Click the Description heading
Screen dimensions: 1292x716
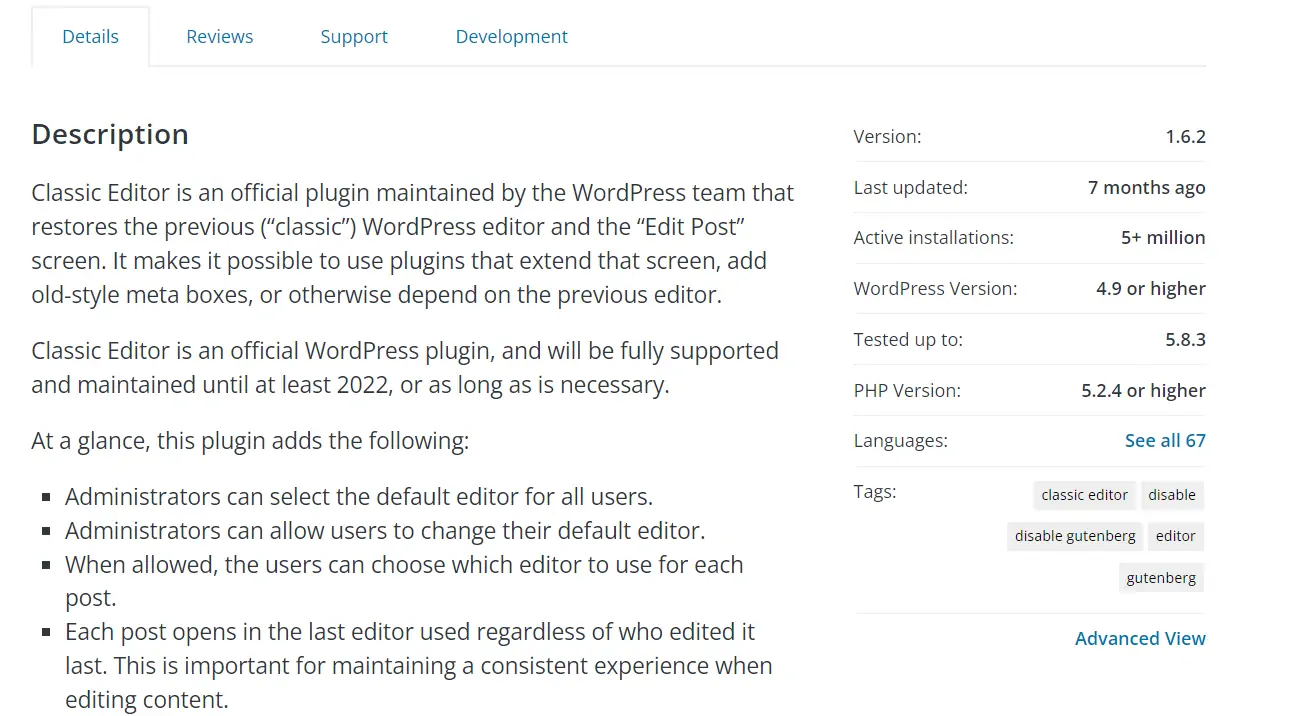coord(110,134)
